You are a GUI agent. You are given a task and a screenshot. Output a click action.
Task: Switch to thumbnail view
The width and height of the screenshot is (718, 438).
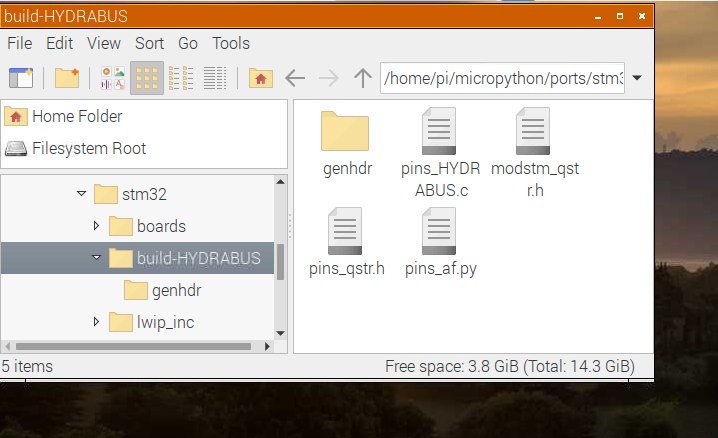[x=113, y=78]
